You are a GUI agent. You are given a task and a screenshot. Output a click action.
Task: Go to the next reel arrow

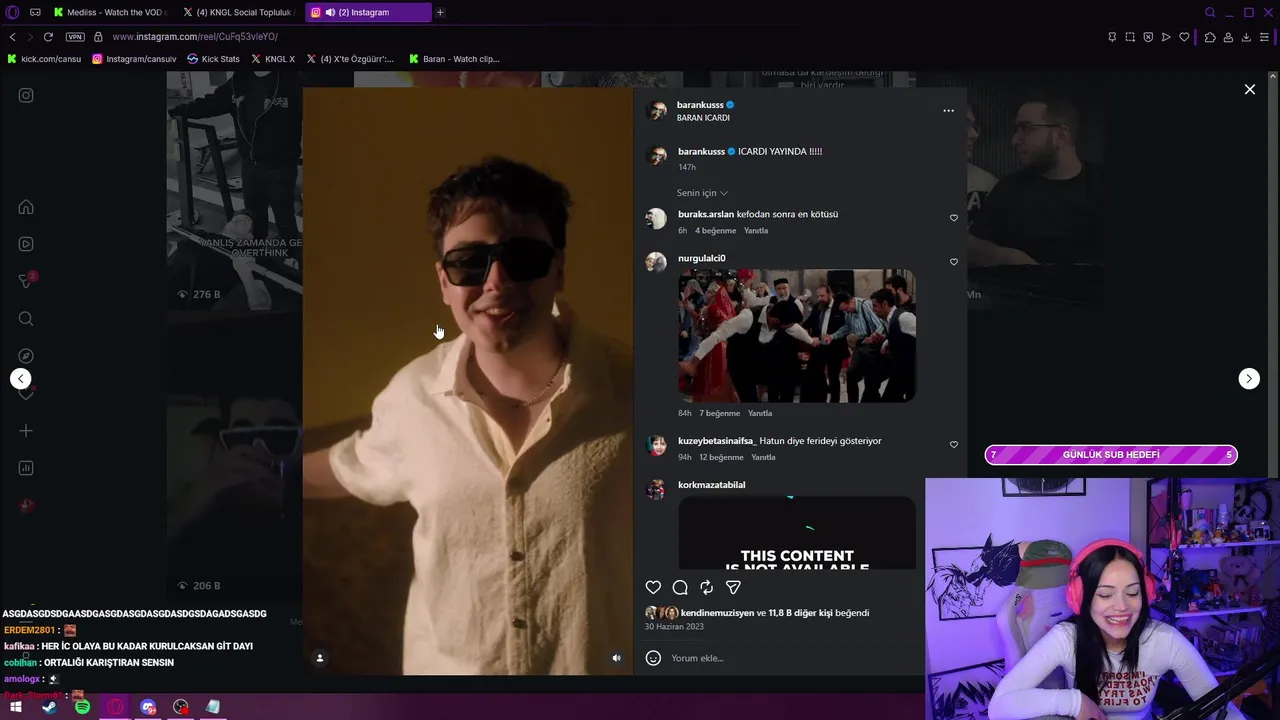point(1249,378)
